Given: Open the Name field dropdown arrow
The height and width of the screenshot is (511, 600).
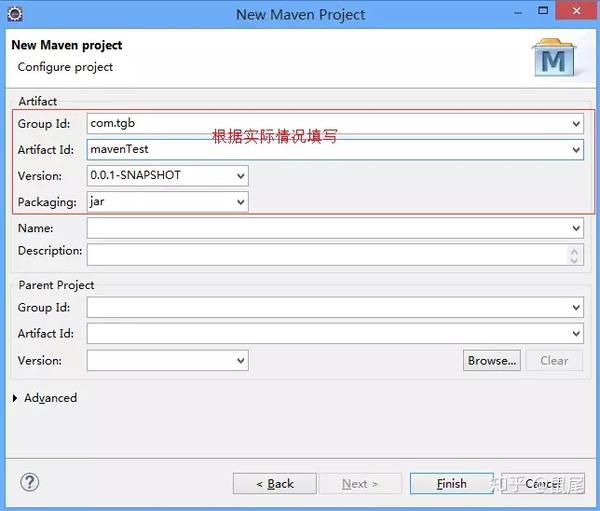Looking at the screenshot, I should click(x=576, y=228).
